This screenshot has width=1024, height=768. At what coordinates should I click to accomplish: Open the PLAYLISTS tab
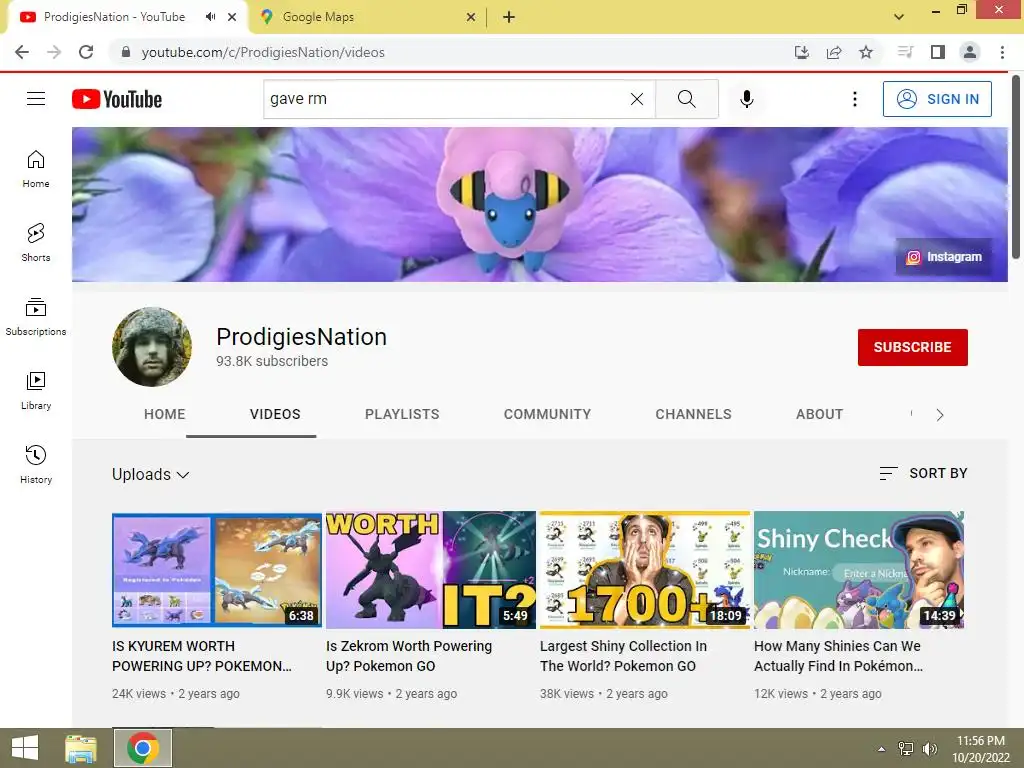tap(402, 414)
